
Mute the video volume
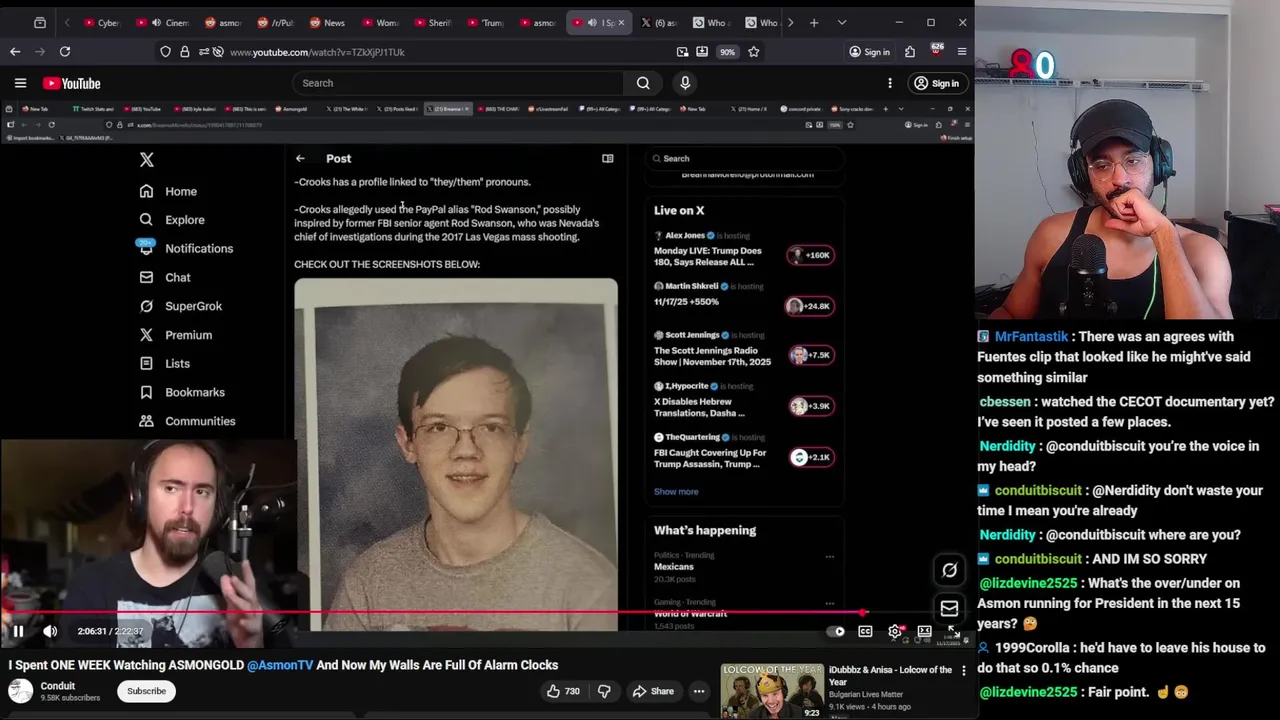pos(50,631)
